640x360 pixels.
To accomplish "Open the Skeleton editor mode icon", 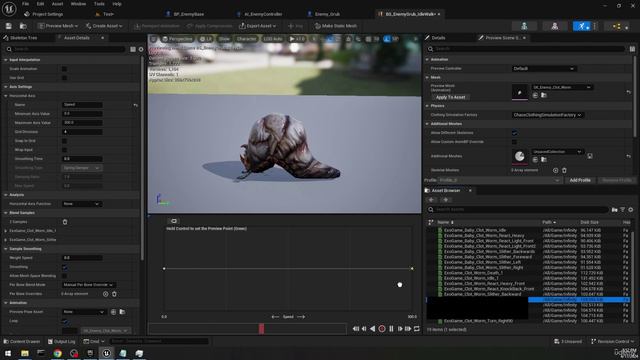I will tap(524, 26).
